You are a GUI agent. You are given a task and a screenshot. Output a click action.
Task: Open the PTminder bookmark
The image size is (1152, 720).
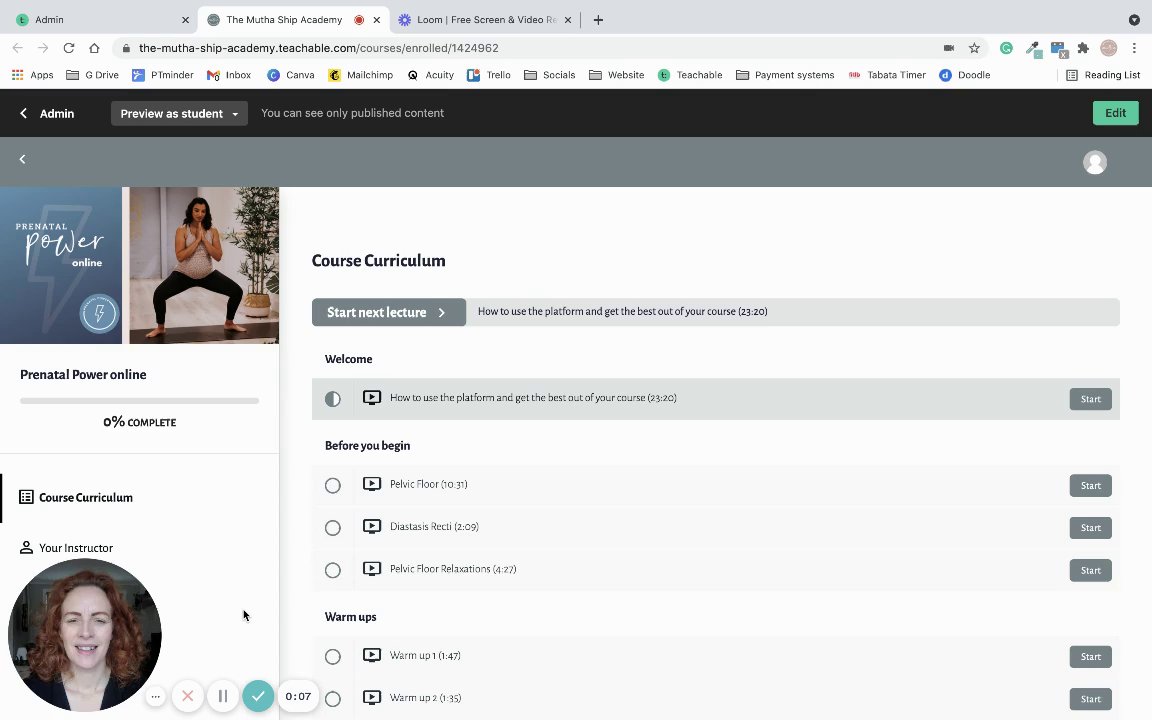click(163, 75)
